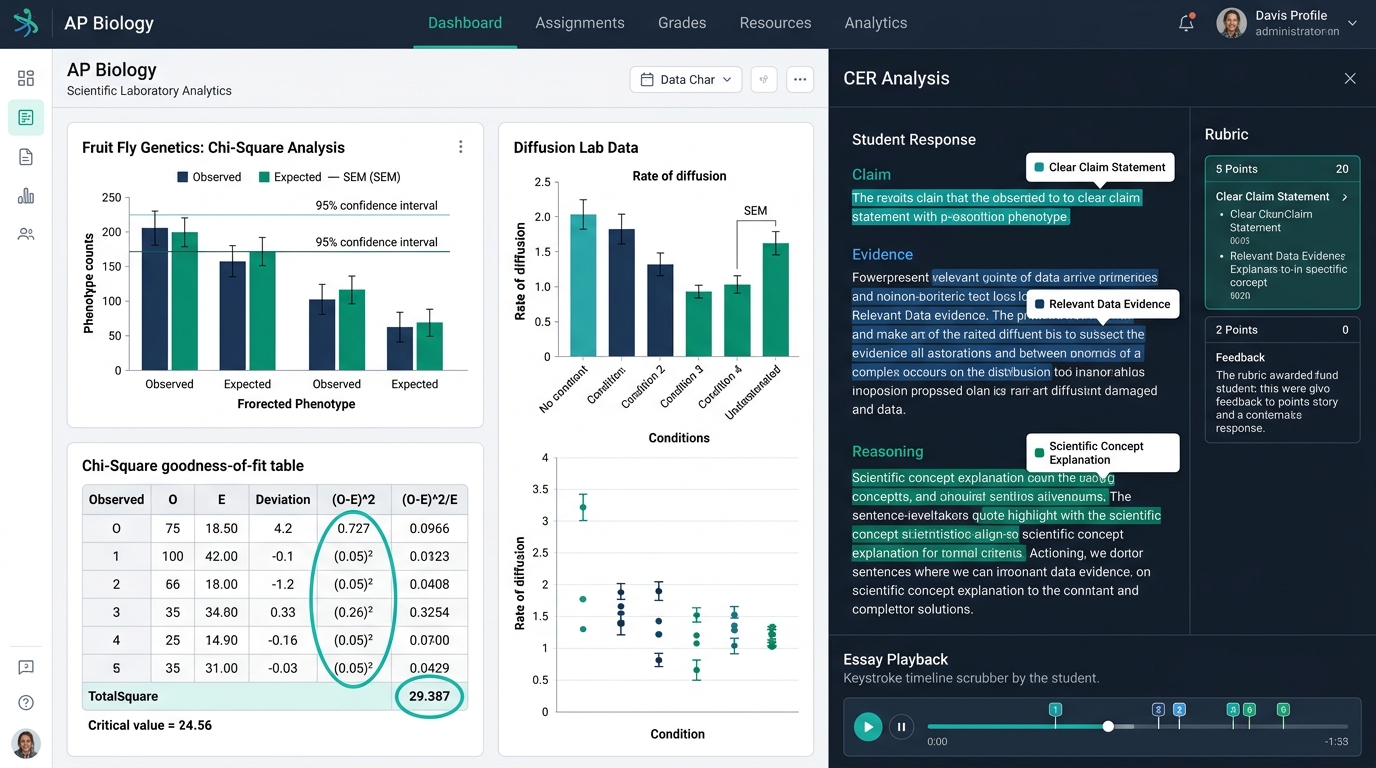Viewport: 1376px width, 768px height.
Task: Click the Relevant Data Evidence highlight tag
Action: pyautogui.click(x=1102, y=304)
